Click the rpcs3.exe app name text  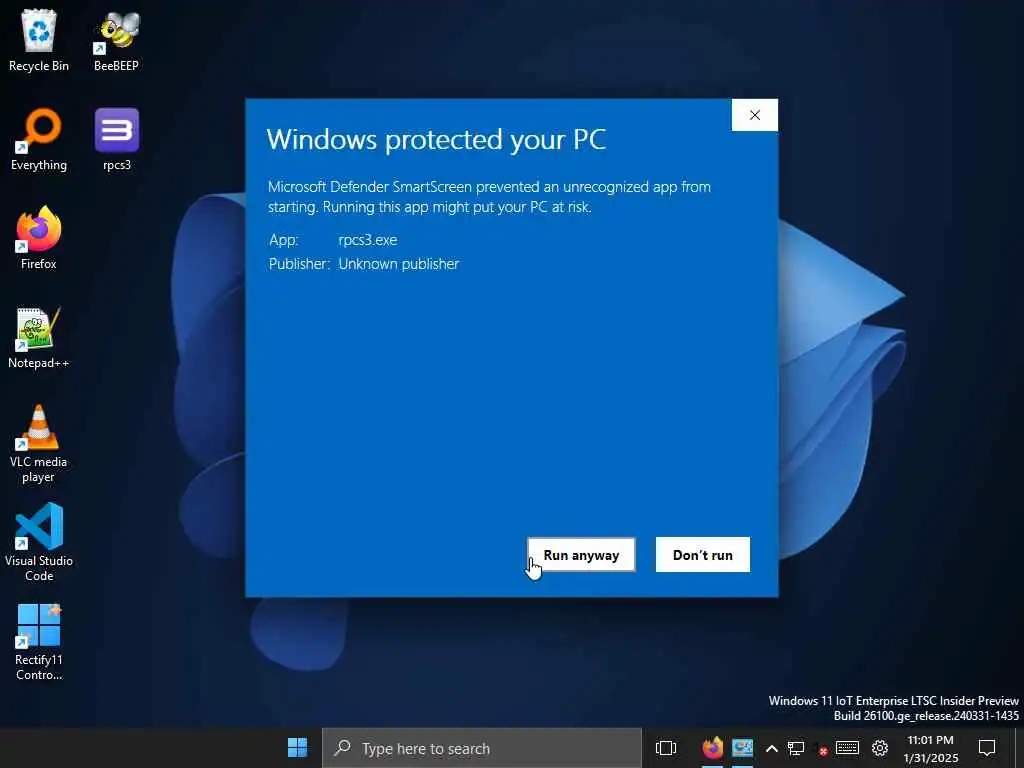(368, 240)
